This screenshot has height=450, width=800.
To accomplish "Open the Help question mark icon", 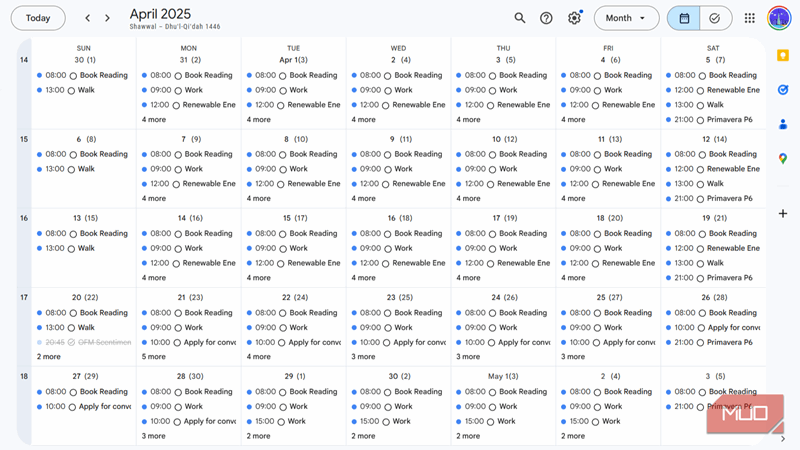I will point(546,18).
